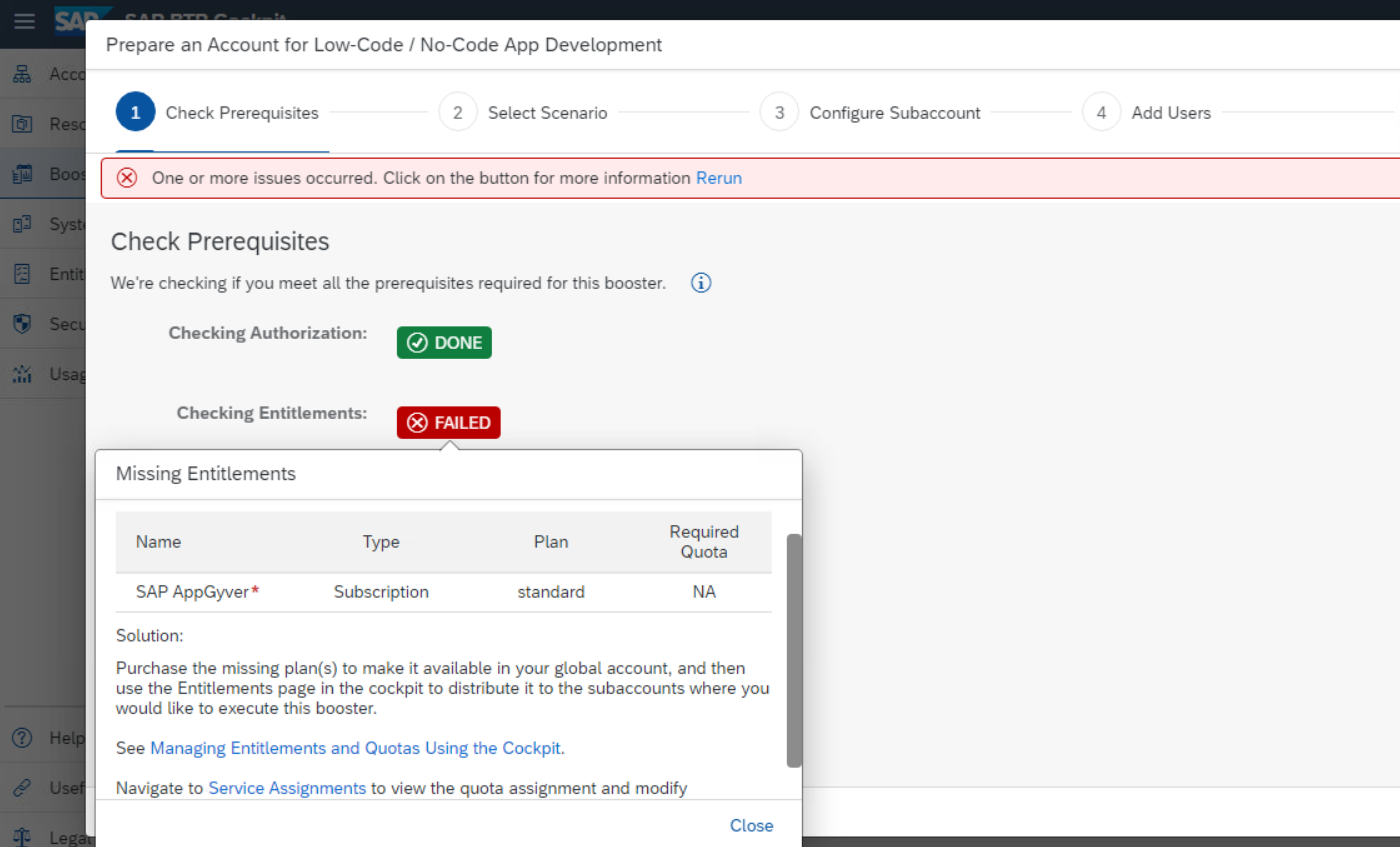The height and width of the screenshot is (847, 1400).
Task: Click the error icon in the message strip
Action: click(127, 178)
